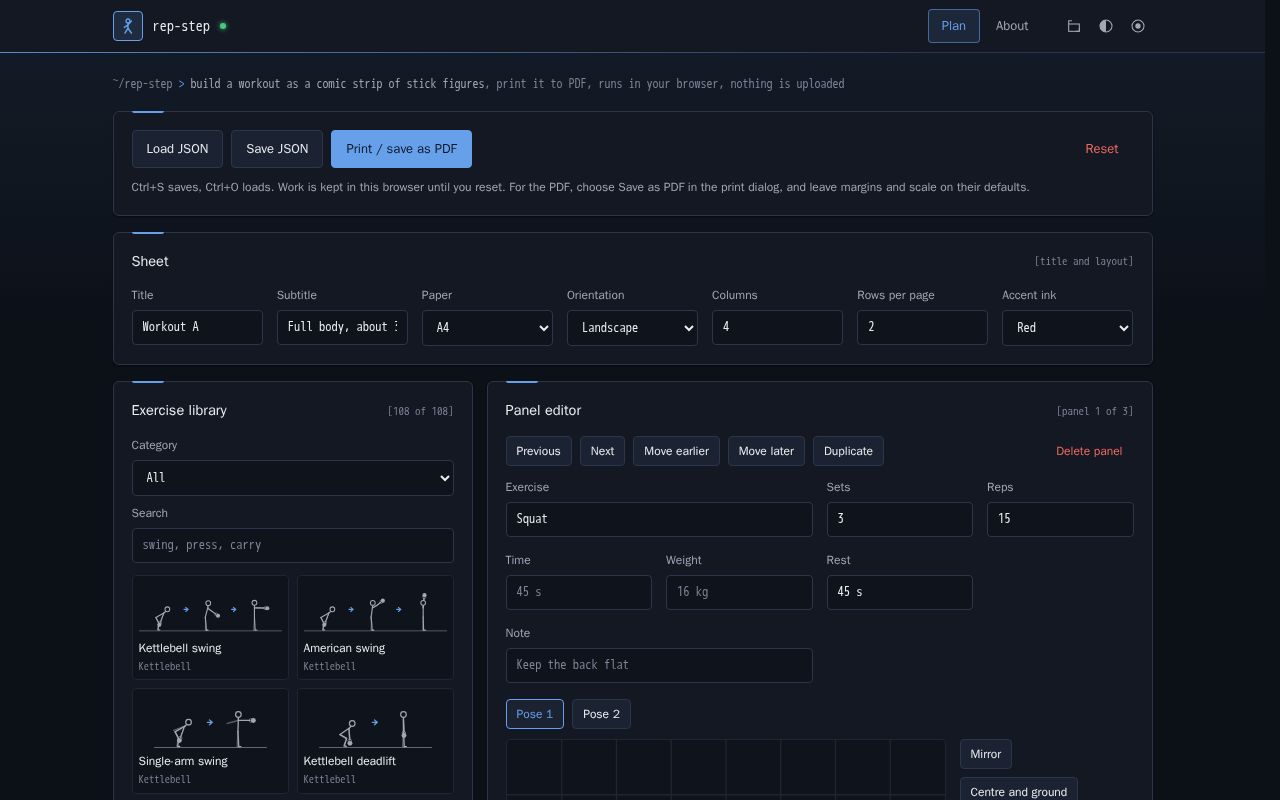
Task: Click the Weight input field
Action: (x=739, y=592)
